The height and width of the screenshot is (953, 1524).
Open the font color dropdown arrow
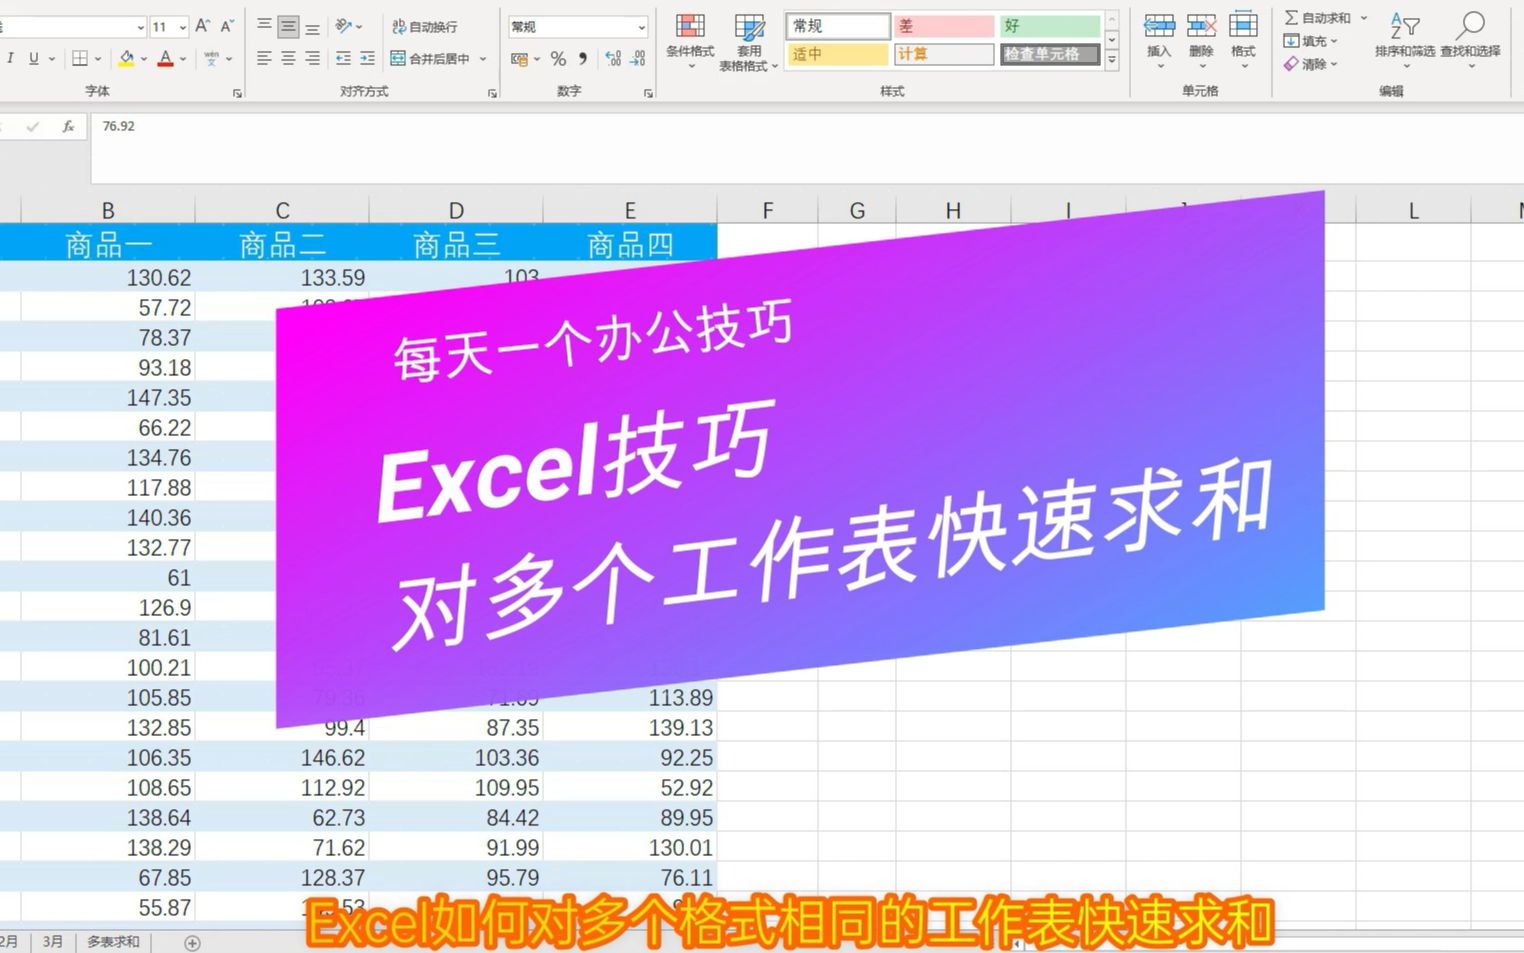coord(183,59)
